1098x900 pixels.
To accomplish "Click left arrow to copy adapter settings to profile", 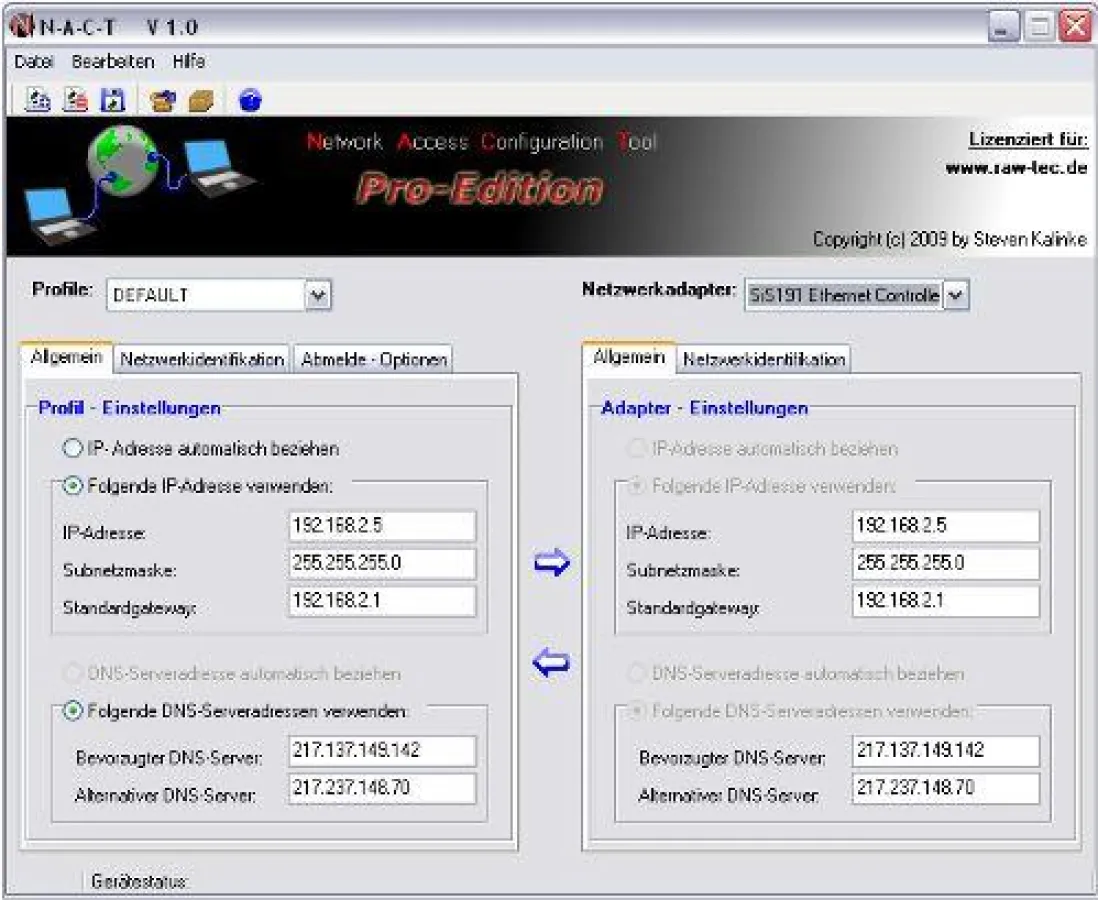I will click(551, 662).
